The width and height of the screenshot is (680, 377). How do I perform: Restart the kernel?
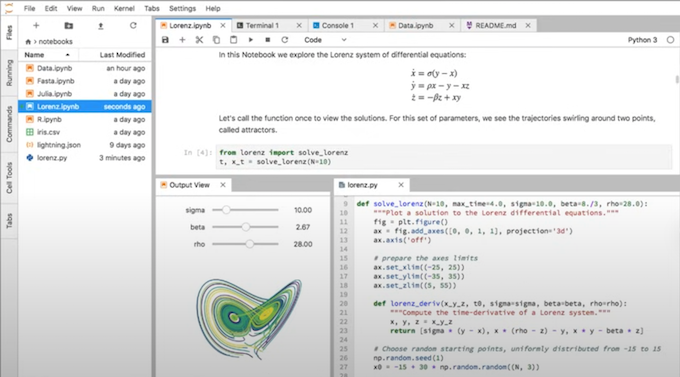click(284, 40)
